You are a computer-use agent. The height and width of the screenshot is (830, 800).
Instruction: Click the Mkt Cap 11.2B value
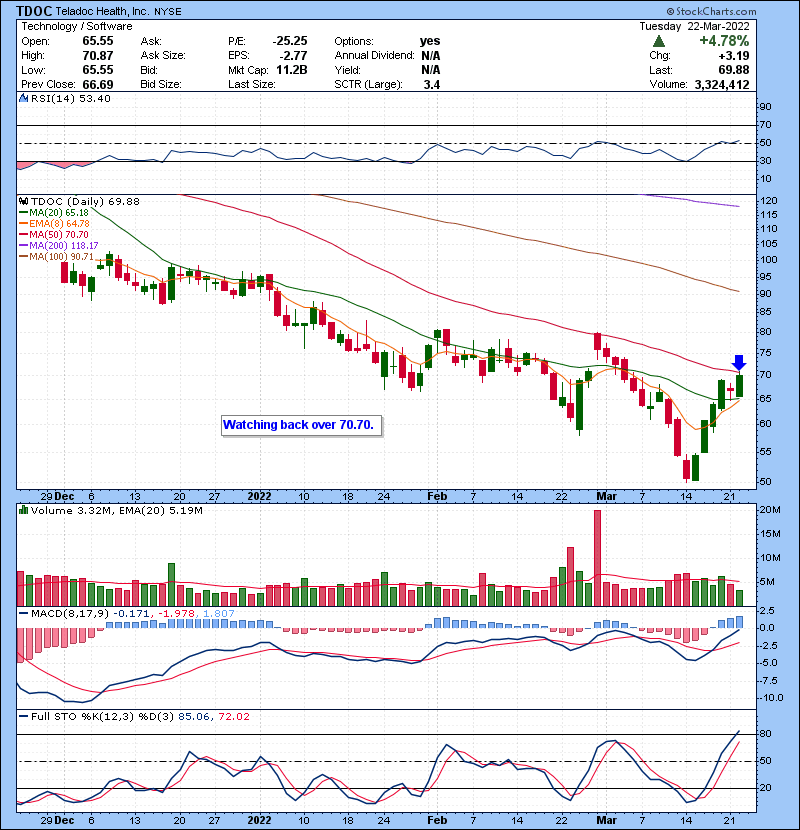[292, 70]
